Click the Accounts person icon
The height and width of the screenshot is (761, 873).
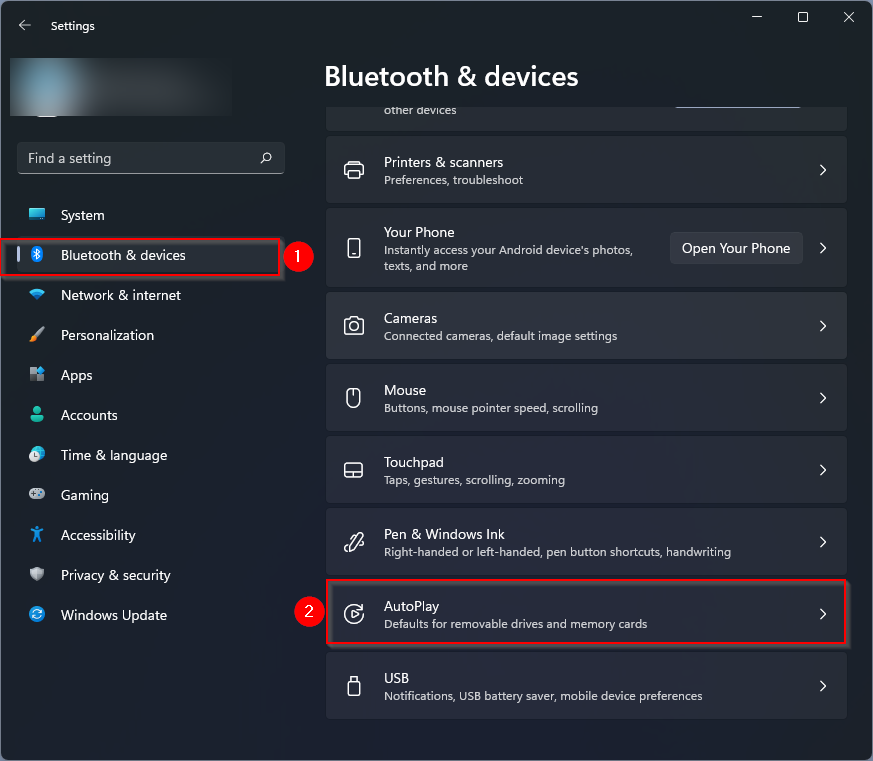[x=37, y=414]
